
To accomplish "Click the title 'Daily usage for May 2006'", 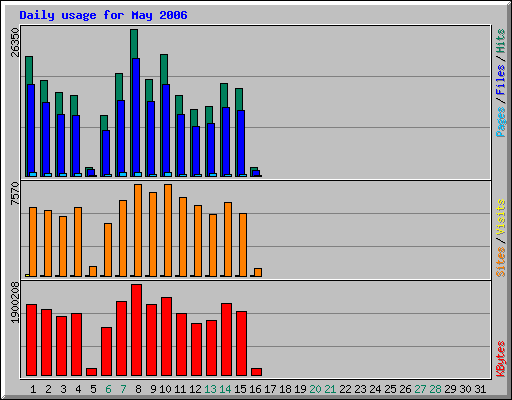I will click(x=103, y=15).
